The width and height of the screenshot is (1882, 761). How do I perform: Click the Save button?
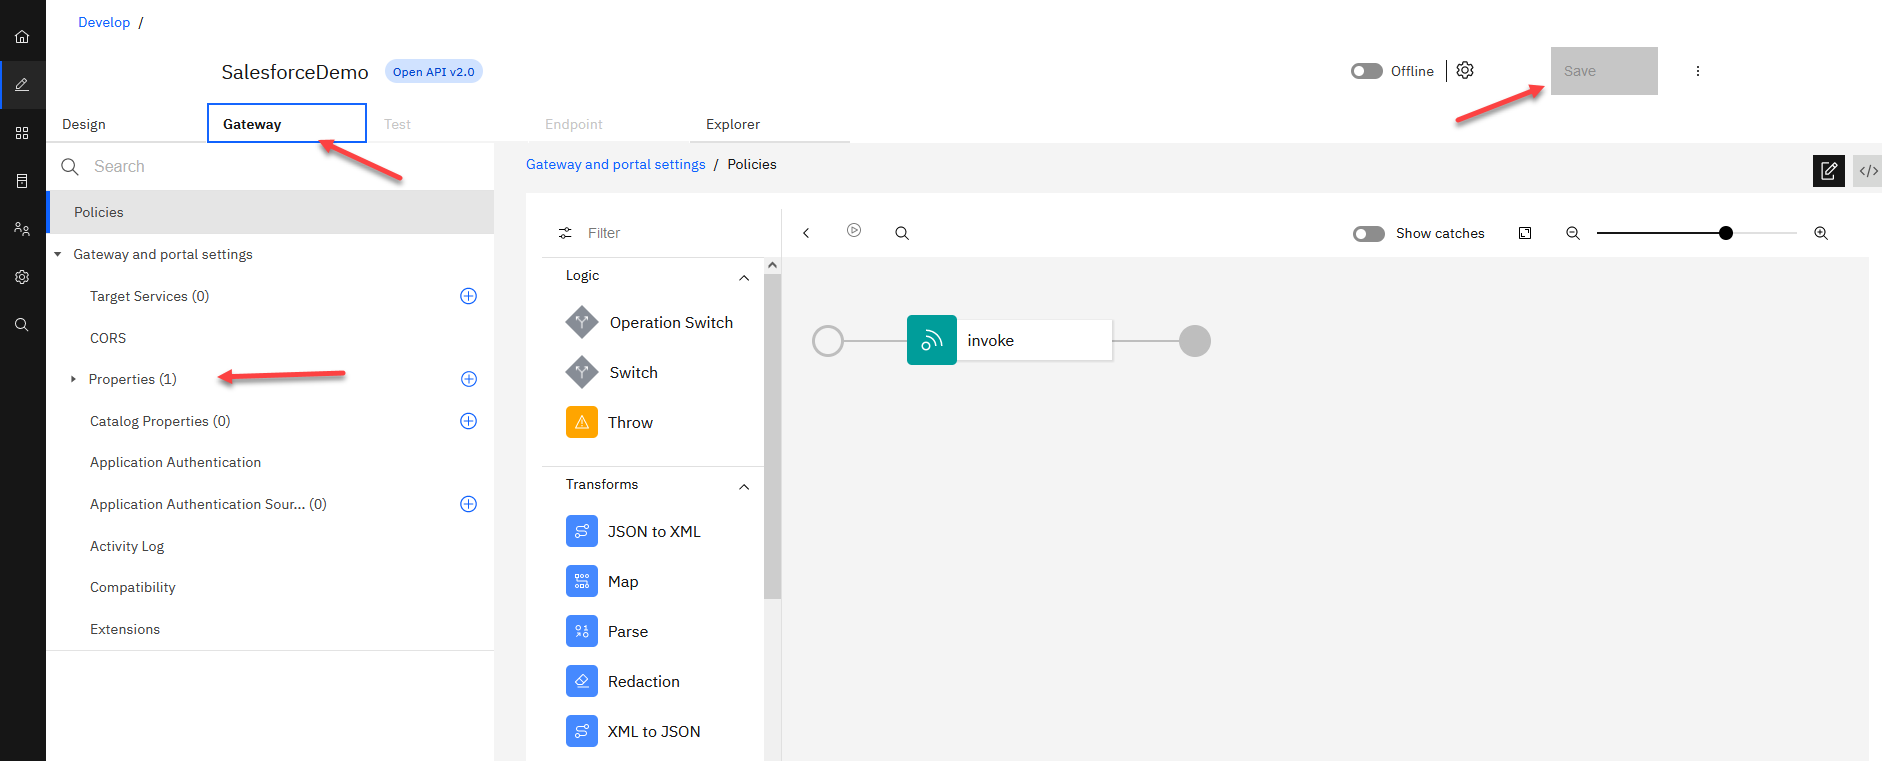pyautogui.click(x=1603, y=71)
